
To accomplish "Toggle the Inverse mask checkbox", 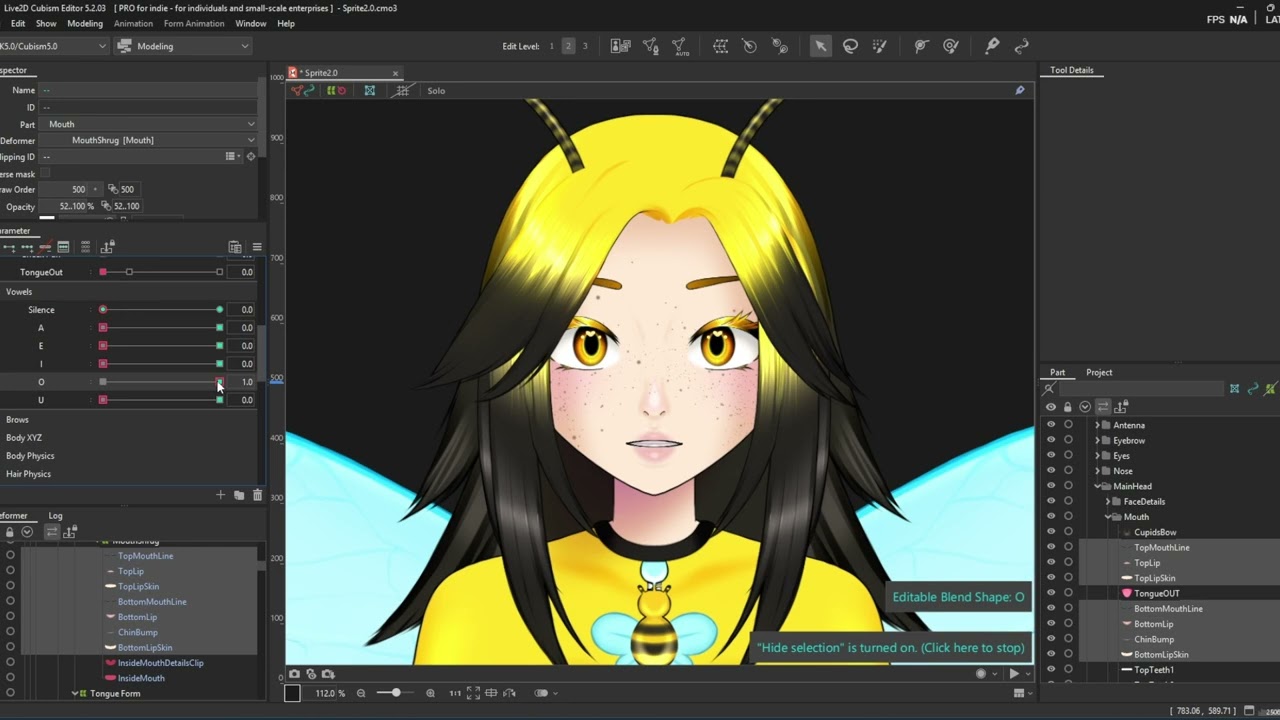I will tap(45, 174).
